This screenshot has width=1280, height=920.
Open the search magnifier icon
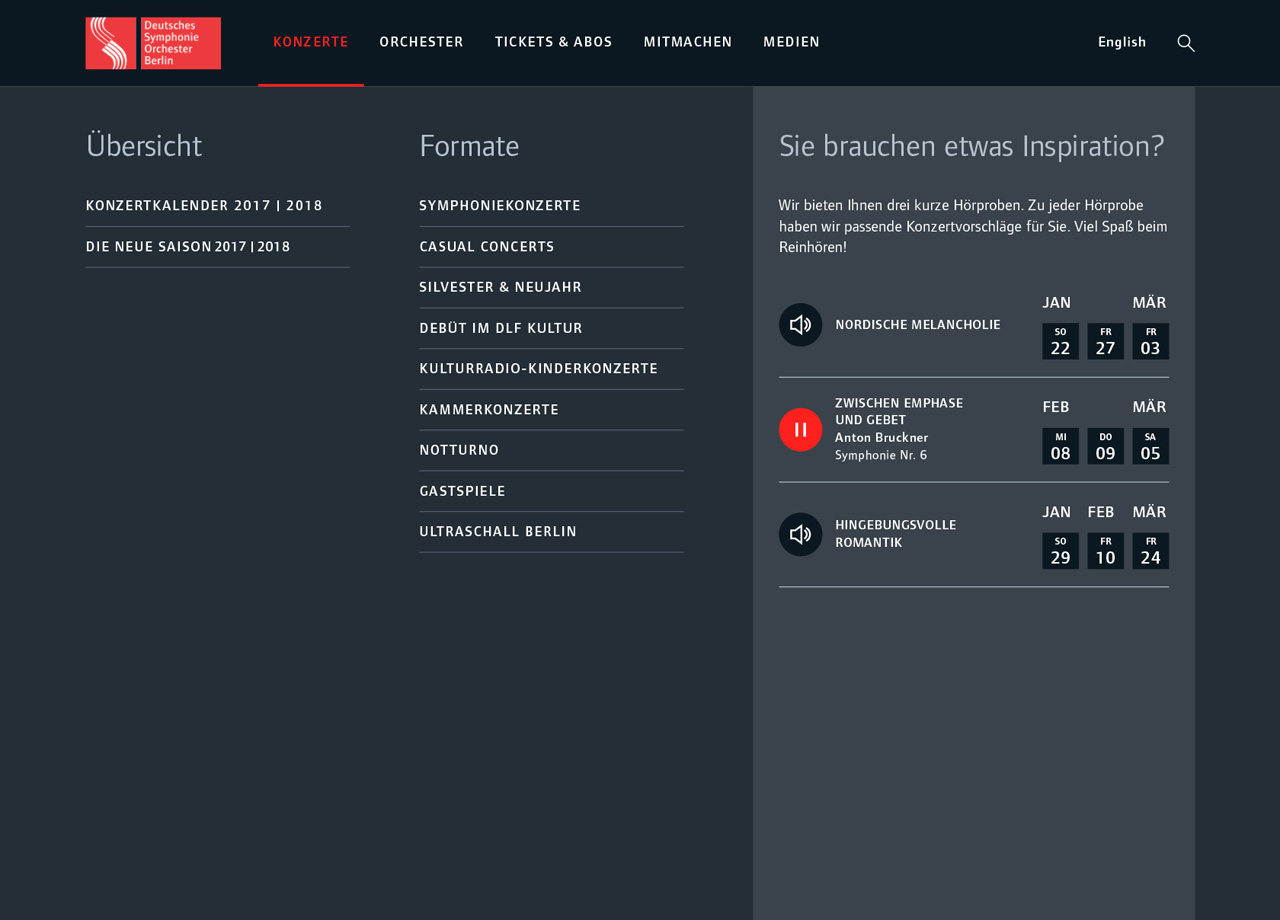coord(1186,43)
